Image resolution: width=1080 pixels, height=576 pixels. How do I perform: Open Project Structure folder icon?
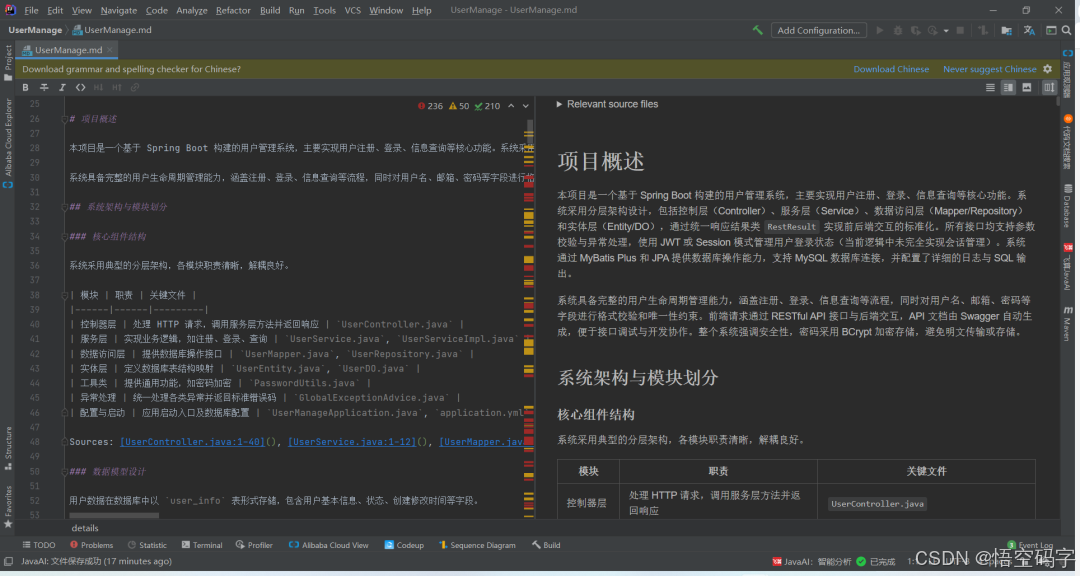pos(1006,30)
